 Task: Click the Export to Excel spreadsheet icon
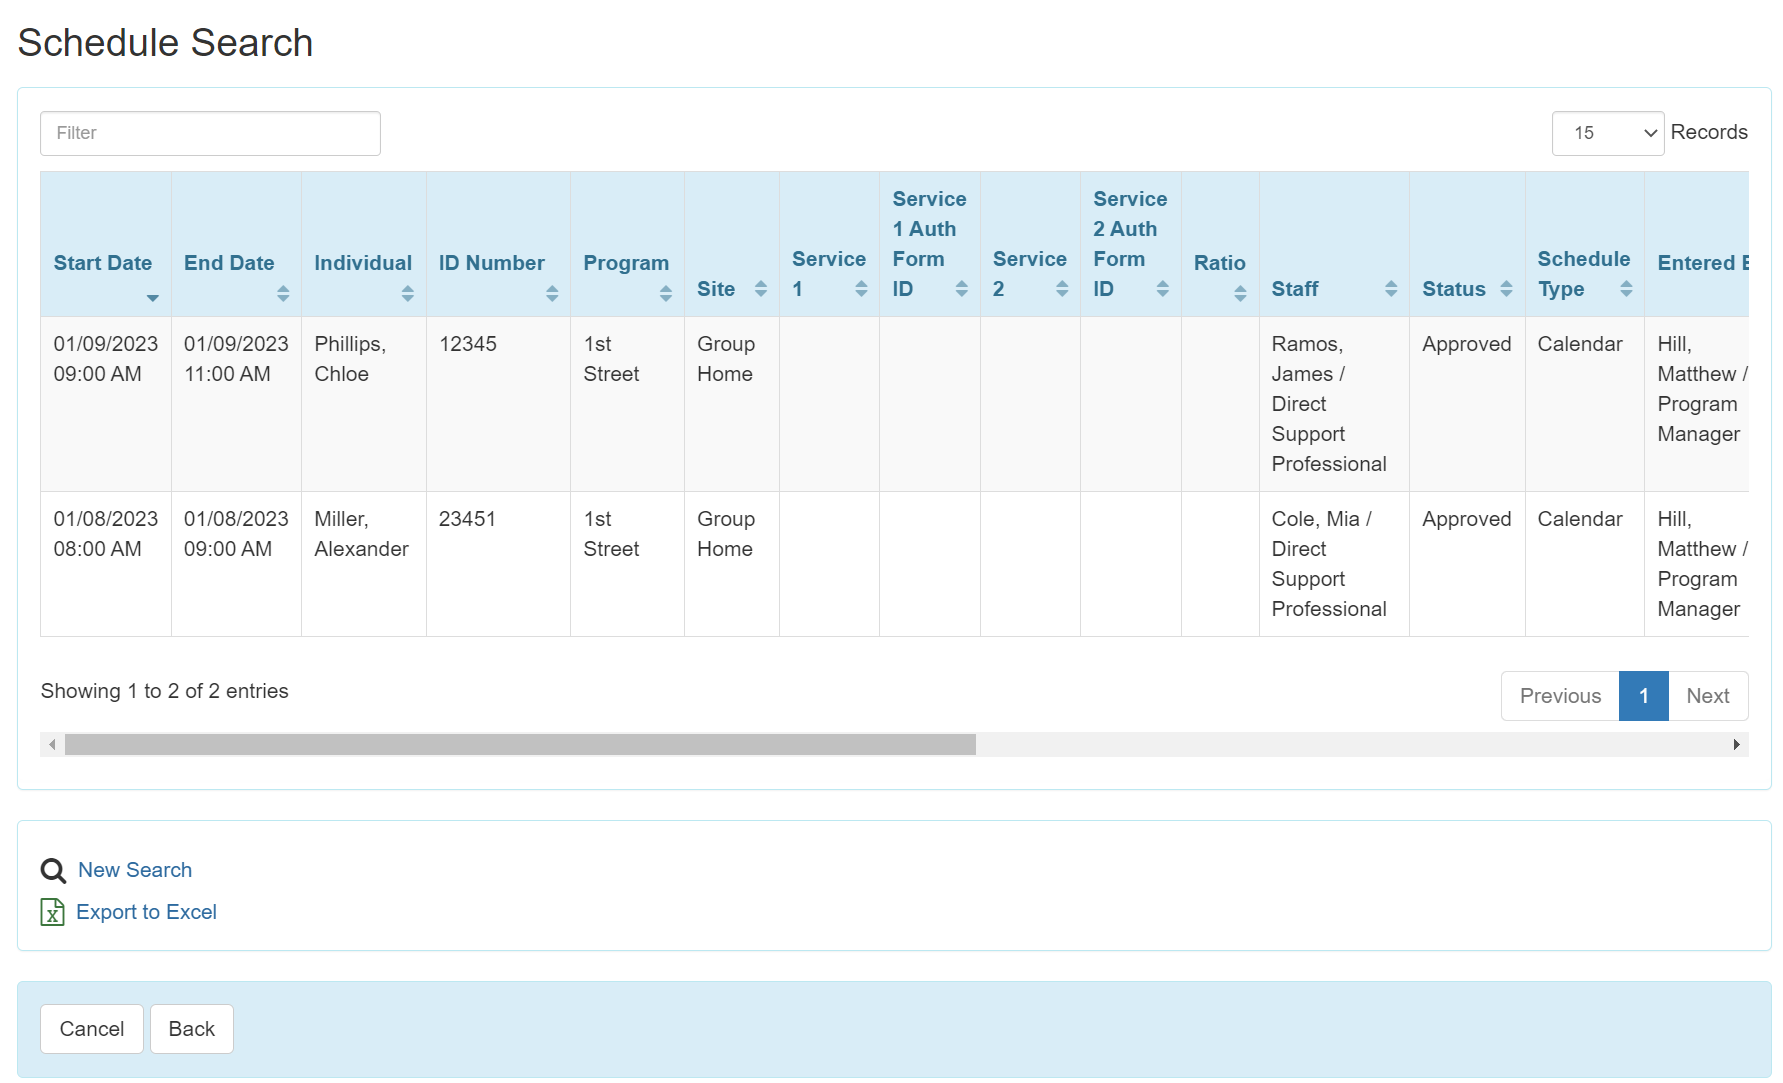[51, 912]
